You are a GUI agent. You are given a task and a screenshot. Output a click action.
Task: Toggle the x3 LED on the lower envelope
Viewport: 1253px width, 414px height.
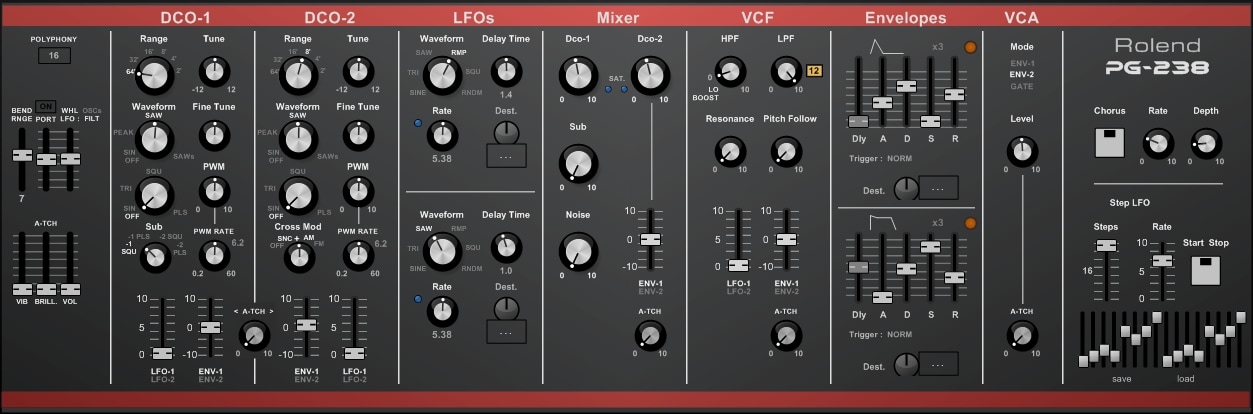click(x=969, y=222)
